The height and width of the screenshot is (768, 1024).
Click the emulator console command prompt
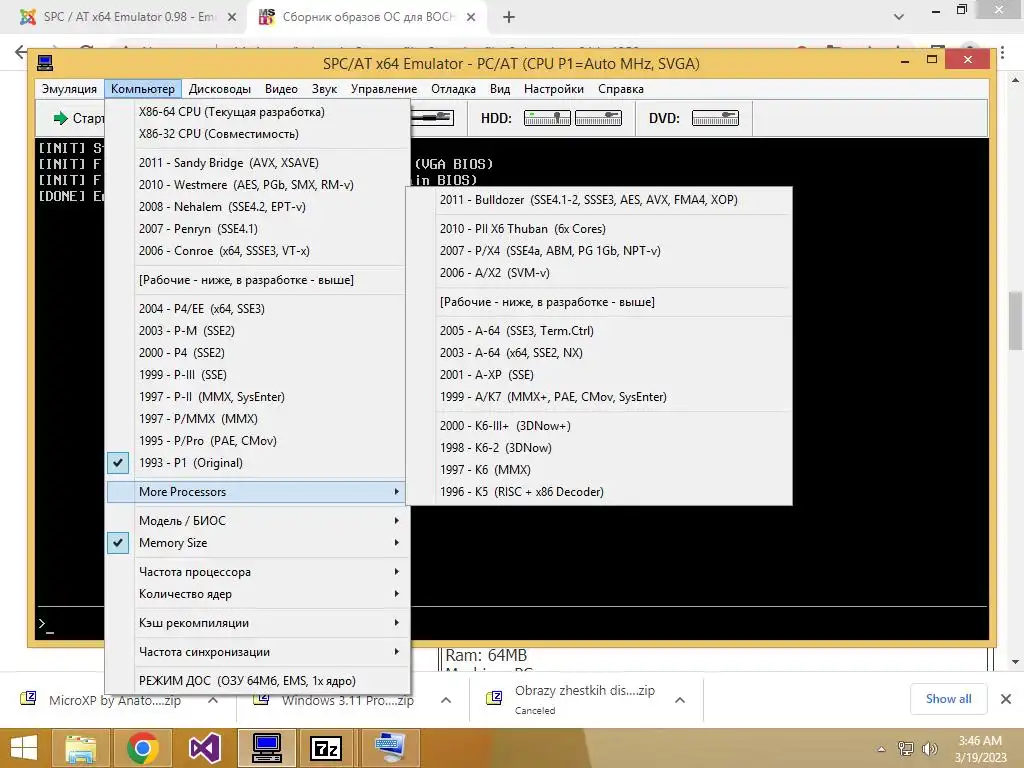click(x=513, y=624)
